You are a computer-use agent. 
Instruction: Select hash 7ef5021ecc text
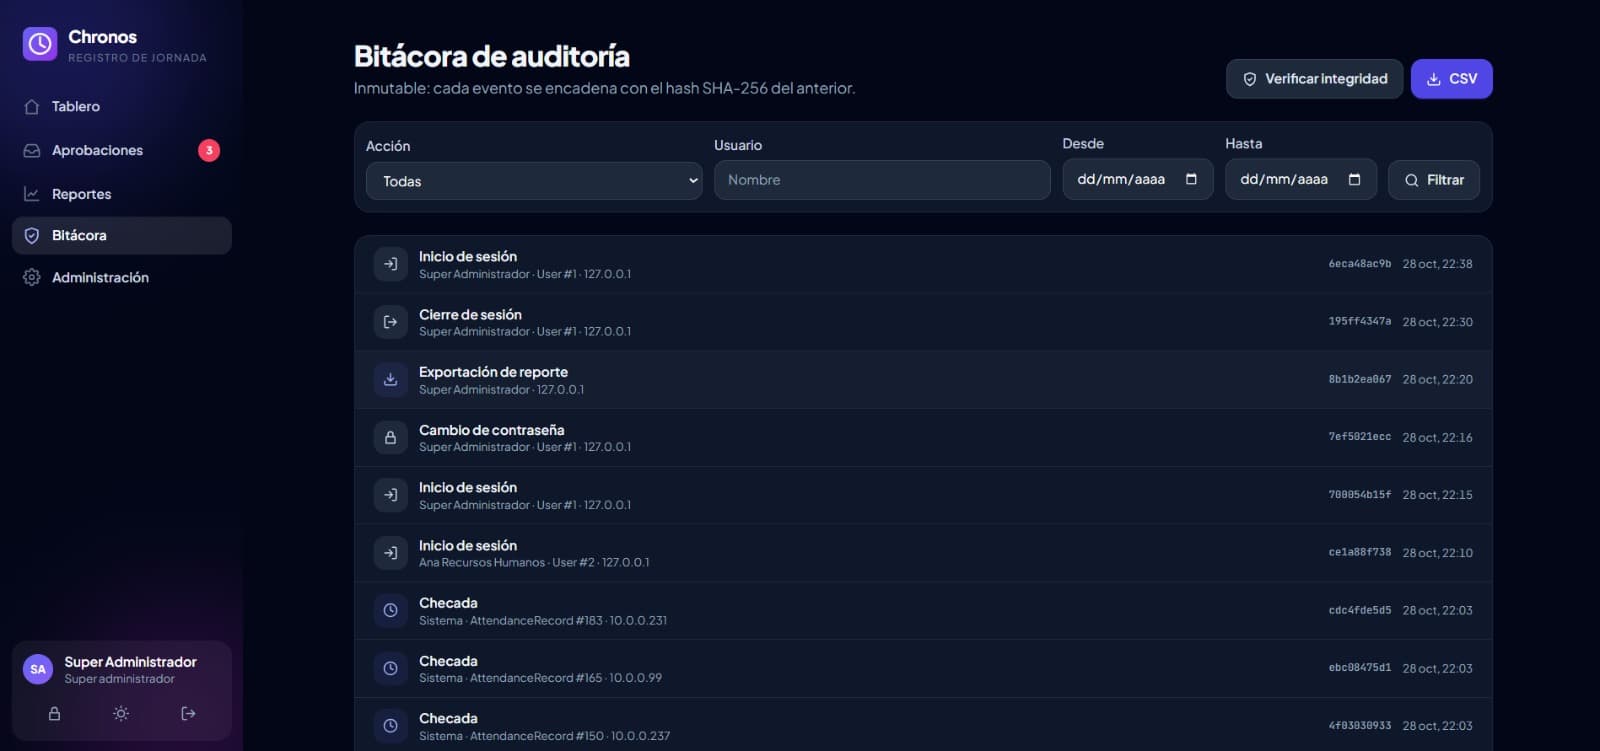[1359, 437]
